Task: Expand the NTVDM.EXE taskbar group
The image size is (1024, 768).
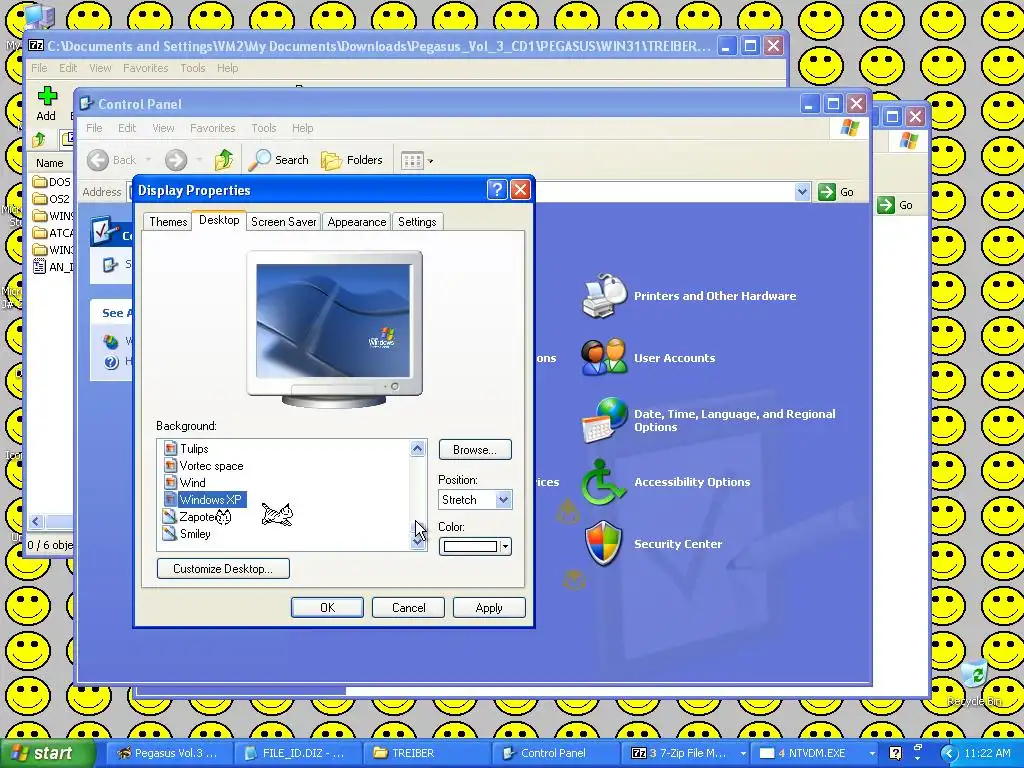Action: click(x=872, y=754)
